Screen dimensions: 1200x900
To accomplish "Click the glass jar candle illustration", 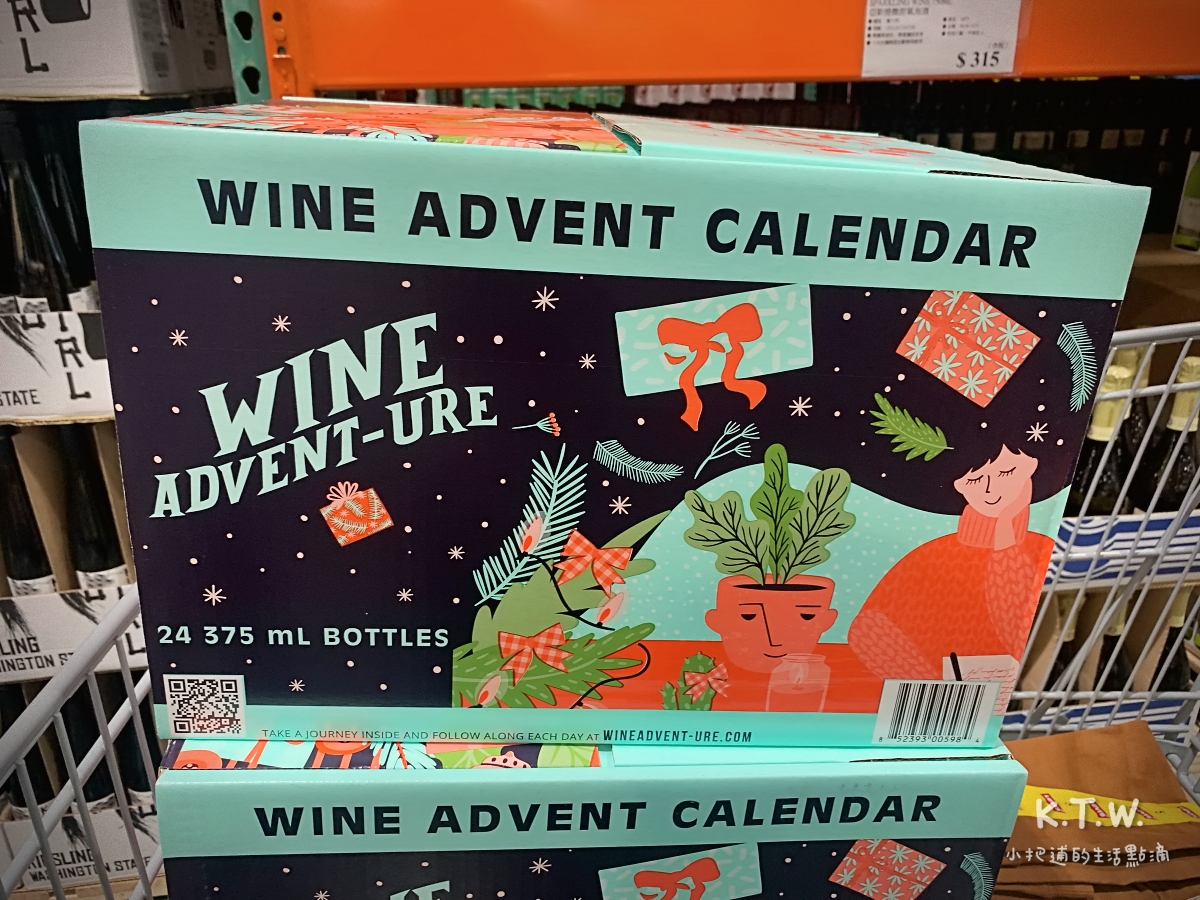I will (798, 680).
